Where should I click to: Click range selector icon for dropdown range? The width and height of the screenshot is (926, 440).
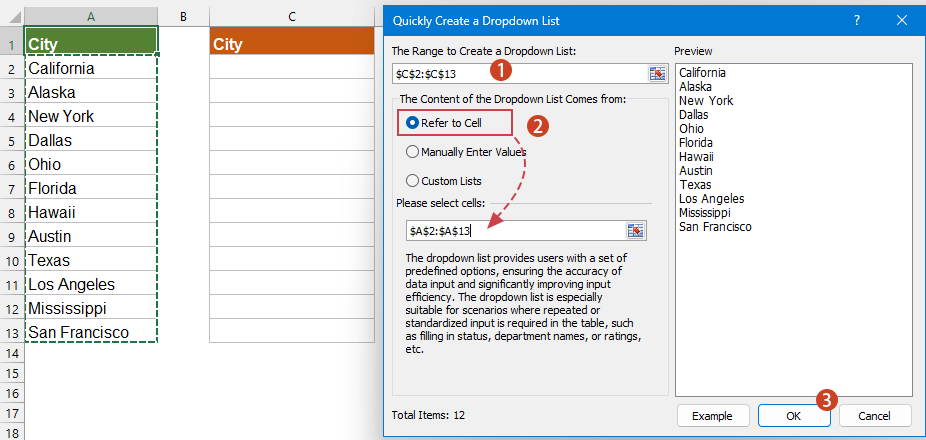(x=657, y=74)
